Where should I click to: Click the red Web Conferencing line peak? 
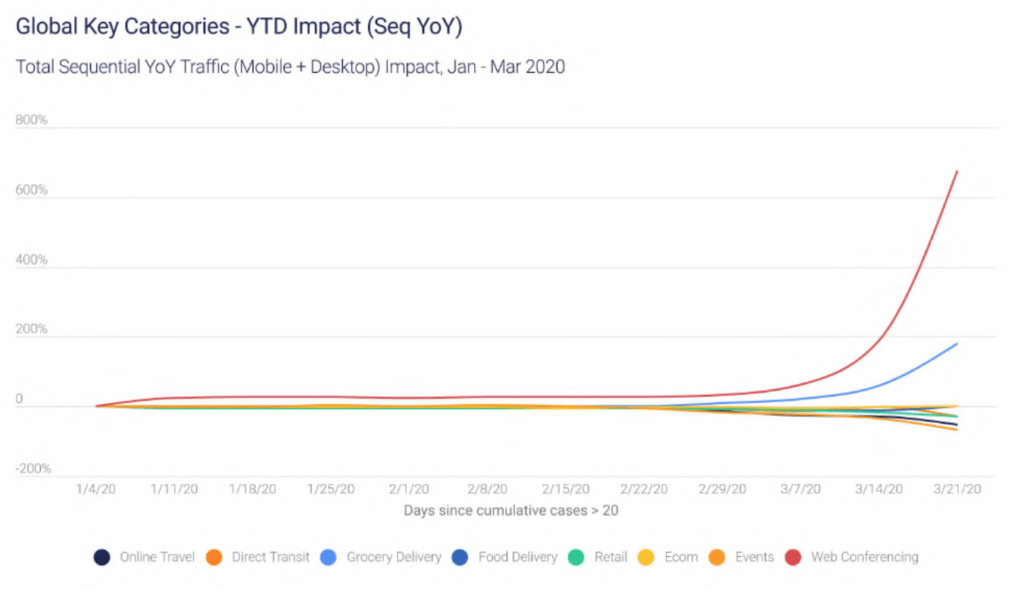(x=957, y=171)
